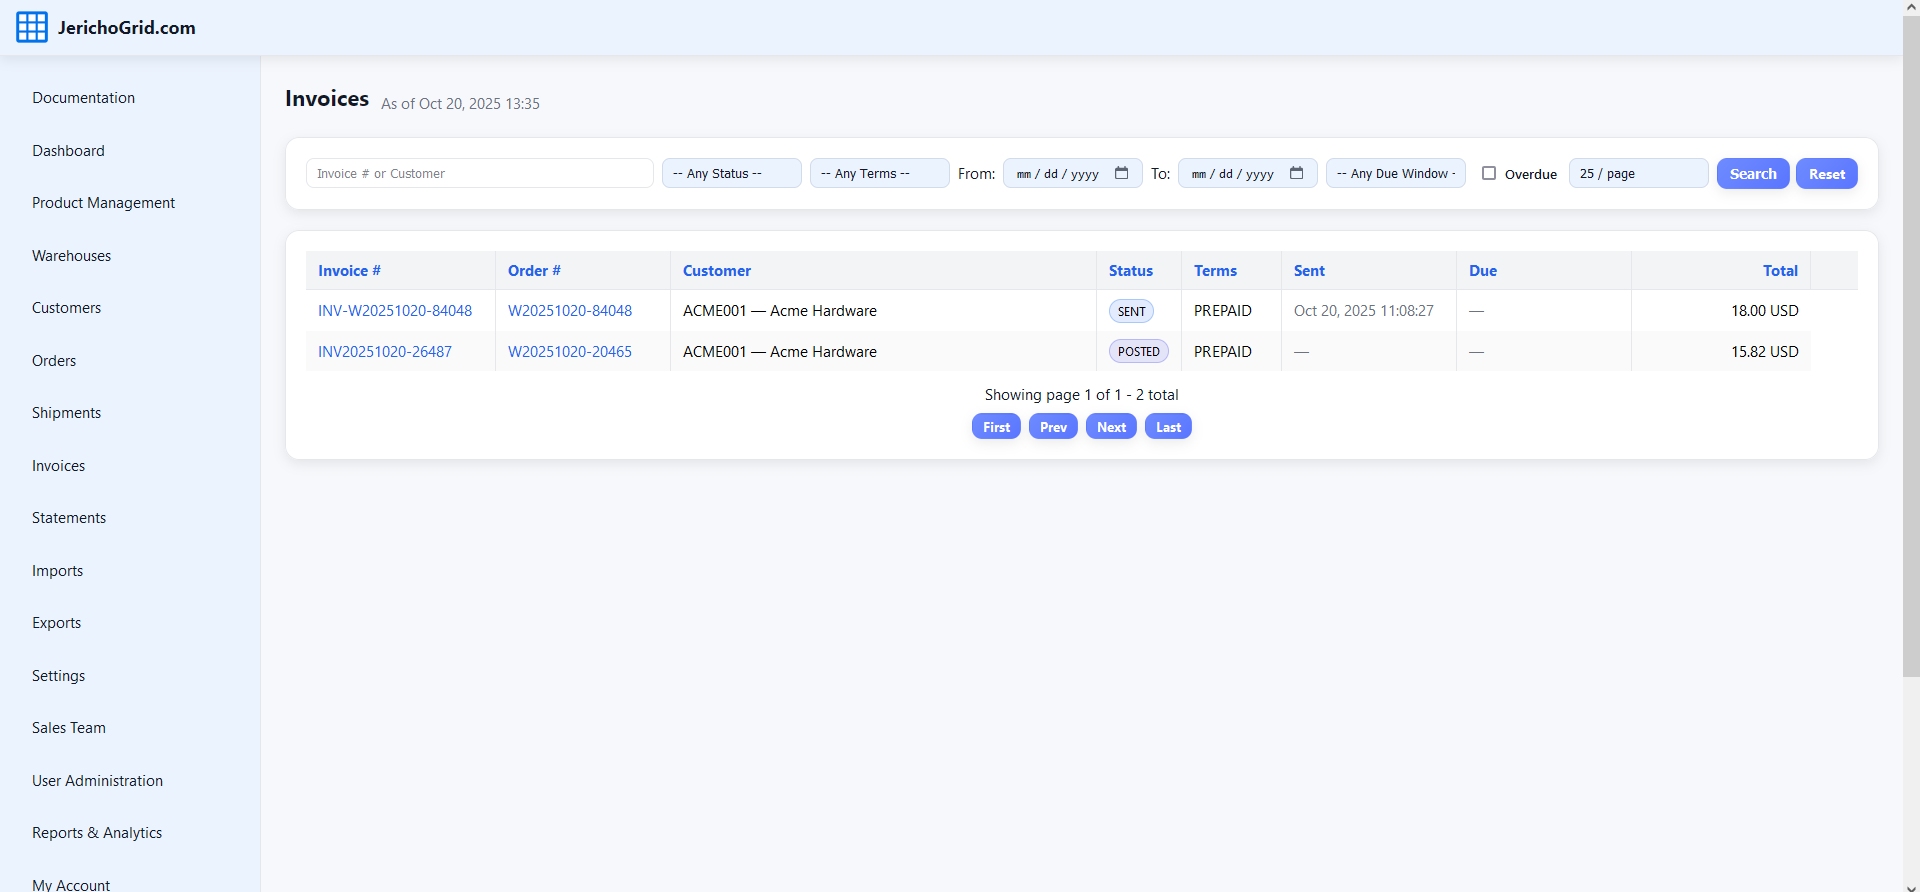
Task: Navigate to Warehouses
Action: pyautogui.click(x=71, y=256)
